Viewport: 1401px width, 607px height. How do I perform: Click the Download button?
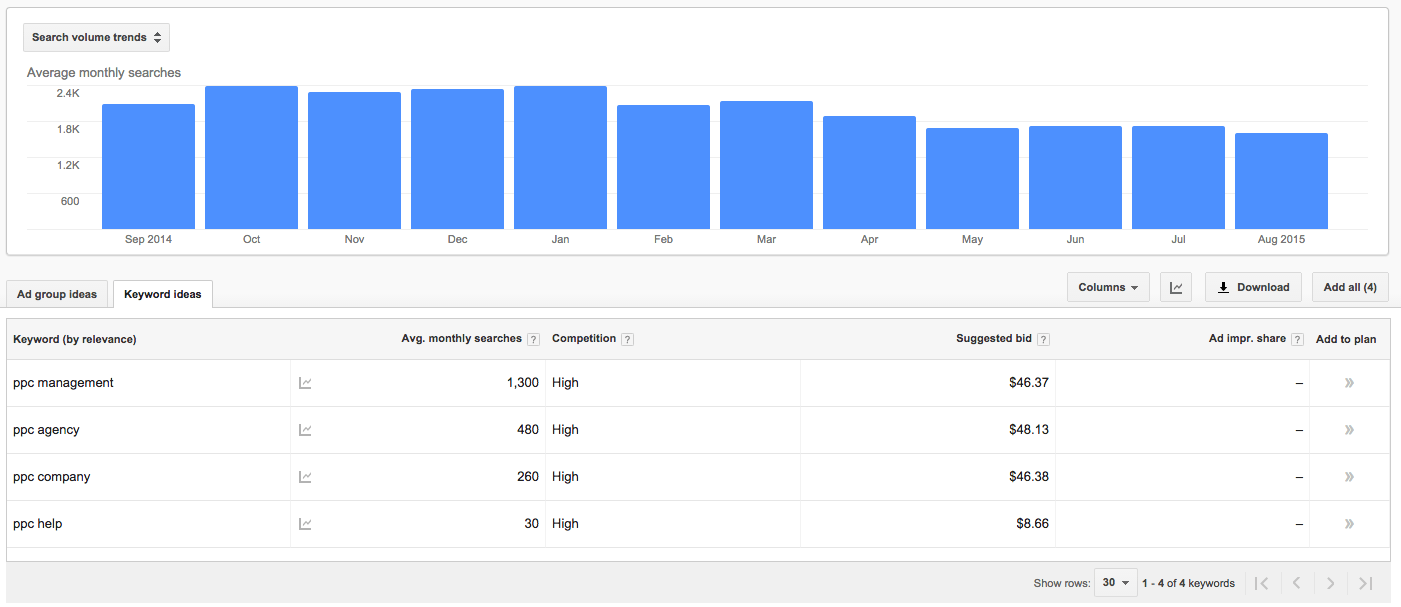(1254, 287)
